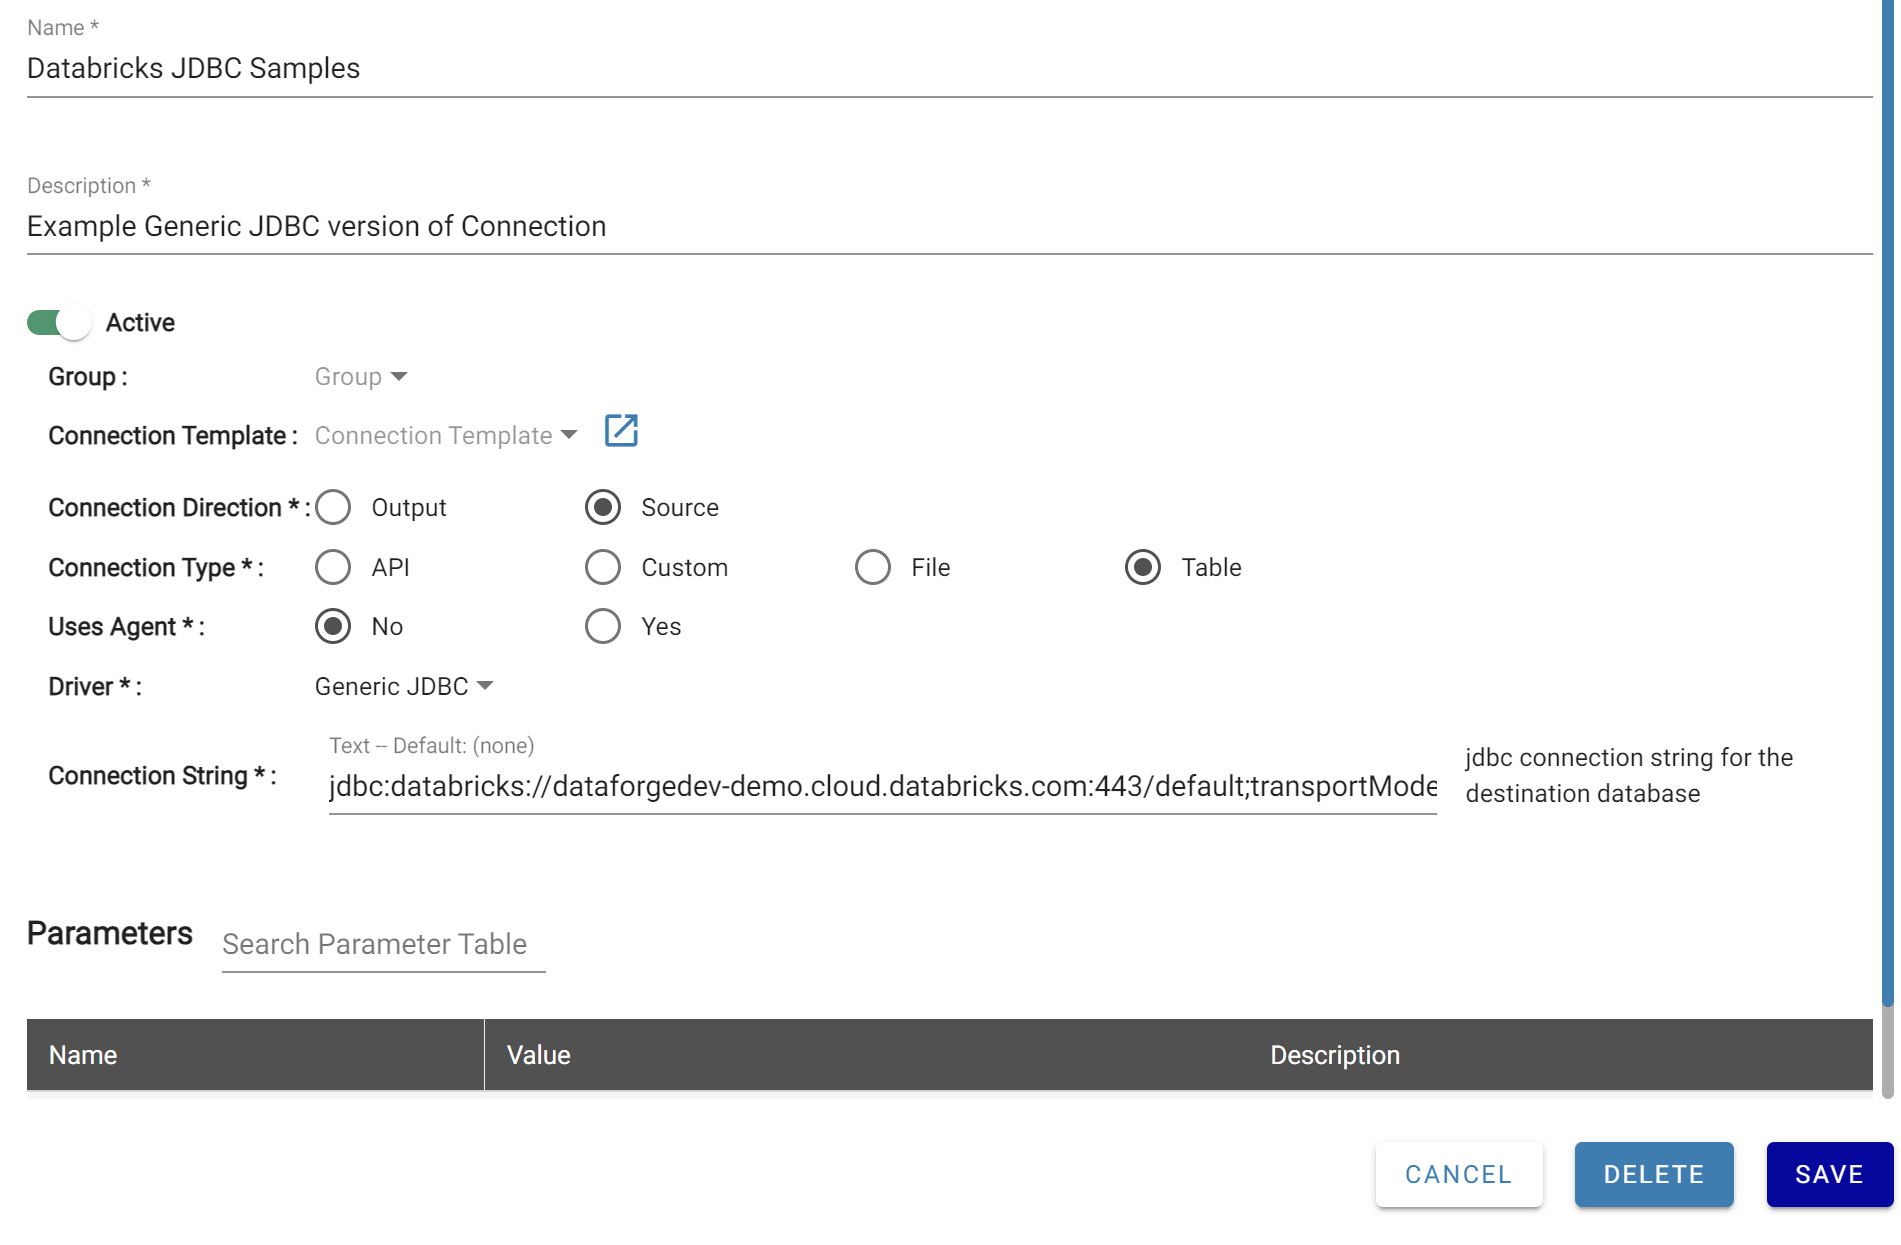Choose File as the connection type
The image size is (1901, 1245).
tap(873, 568)
